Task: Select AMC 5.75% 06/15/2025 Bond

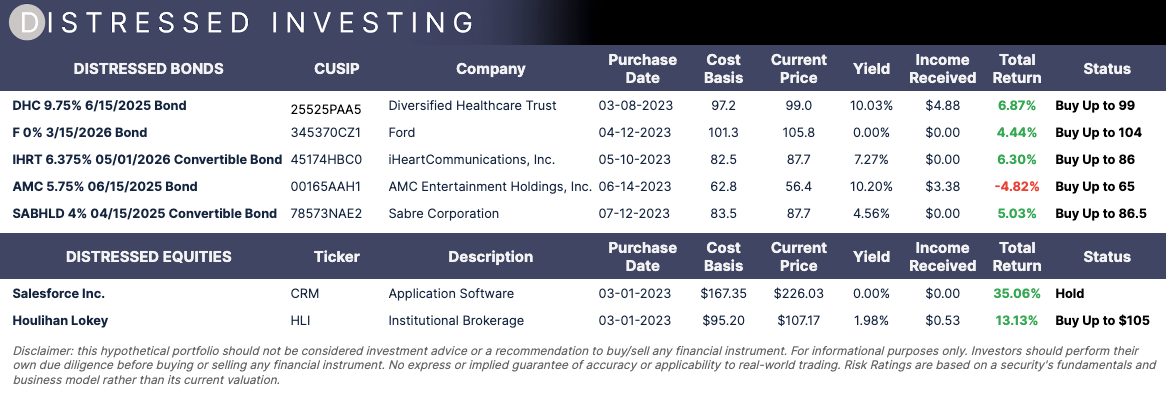Action: tap(105, 186)
